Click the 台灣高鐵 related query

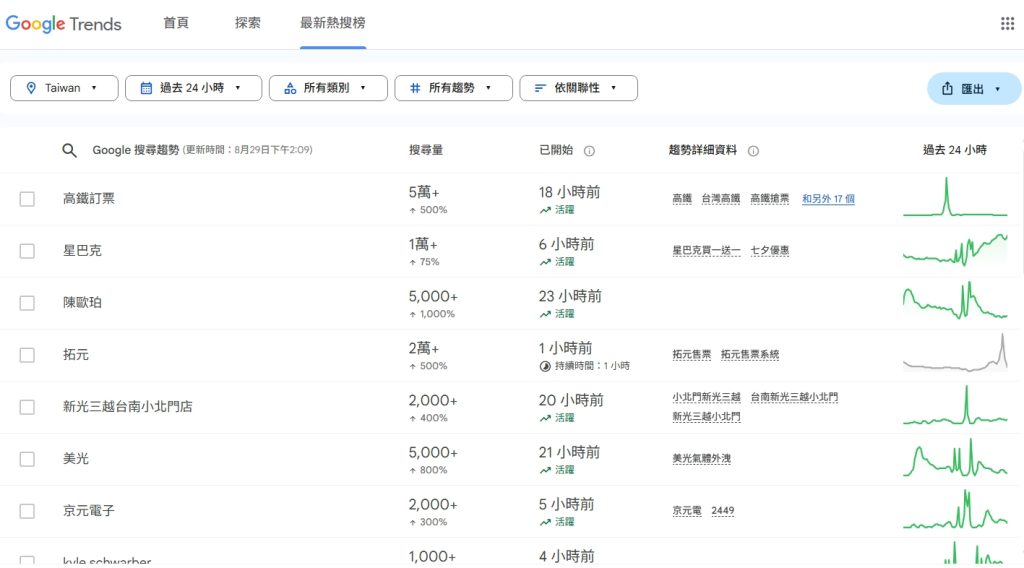click(x=721, y=198)
